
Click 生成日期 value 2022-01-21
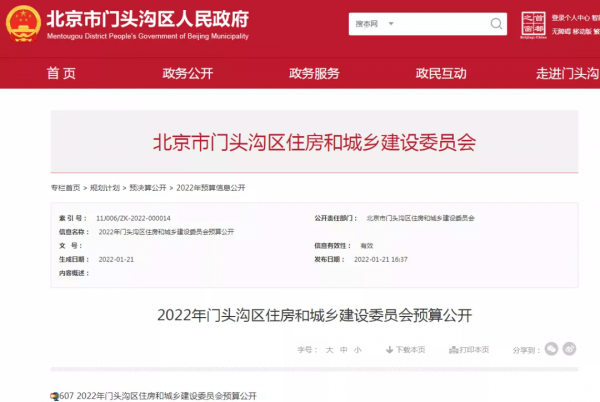(116, 259)
